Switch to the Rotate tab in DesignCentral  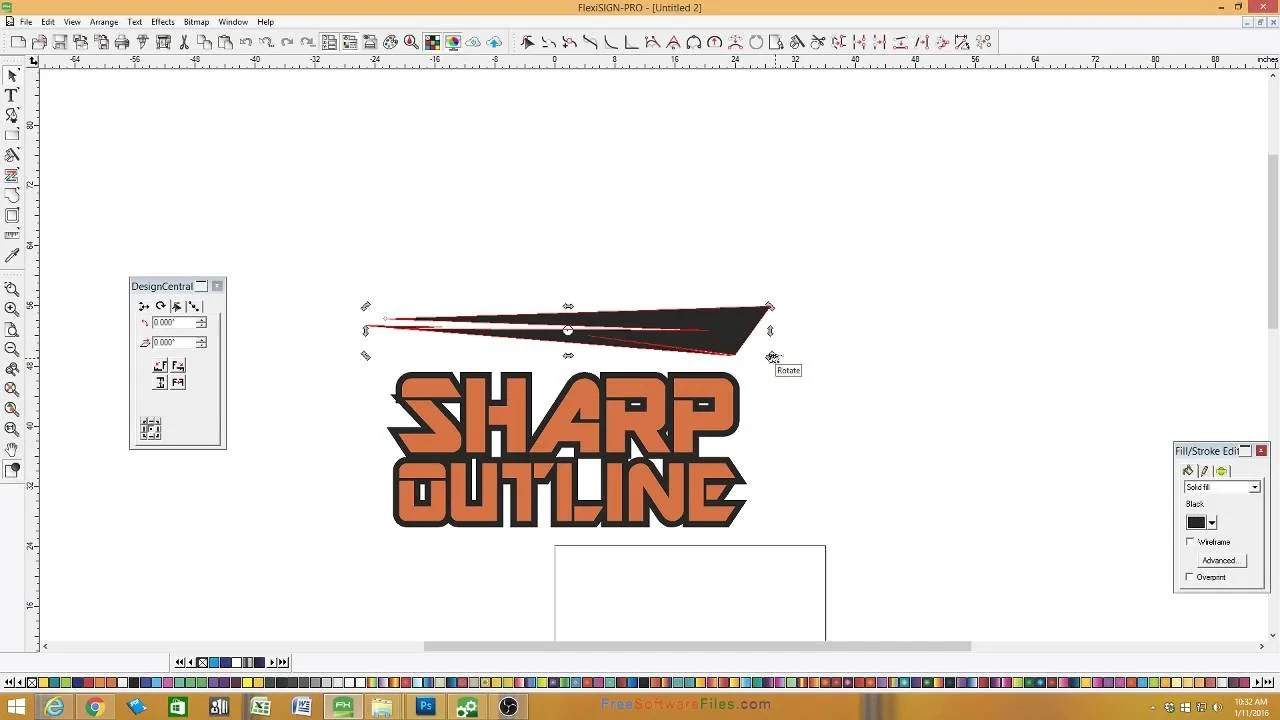[x=160, y=306]
